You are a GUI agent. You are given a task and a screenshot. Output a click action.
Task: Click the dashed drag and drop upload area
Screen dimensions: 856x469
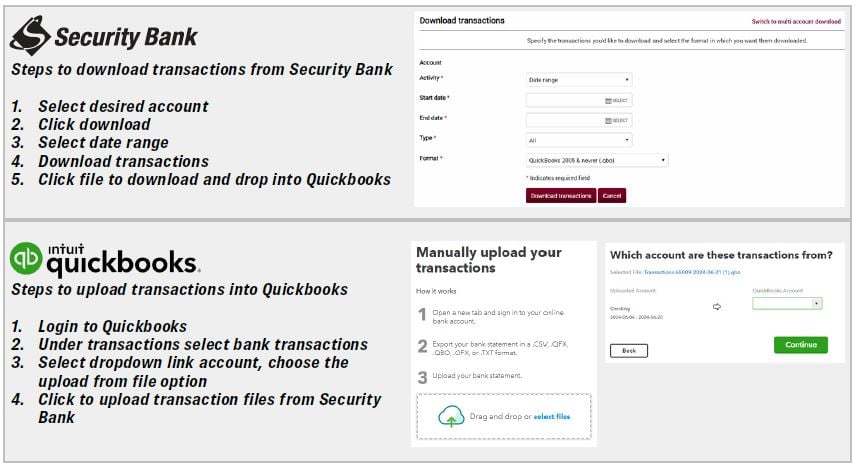[504, 416]
